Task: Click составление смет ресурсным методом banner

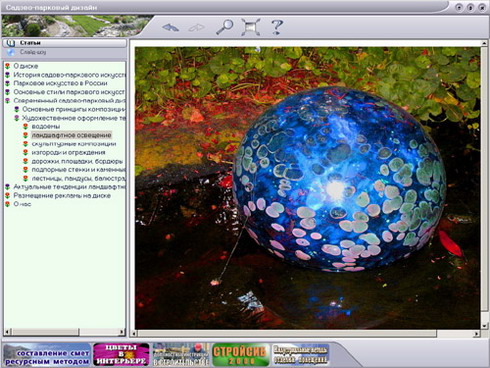Action: pos(47,355)
